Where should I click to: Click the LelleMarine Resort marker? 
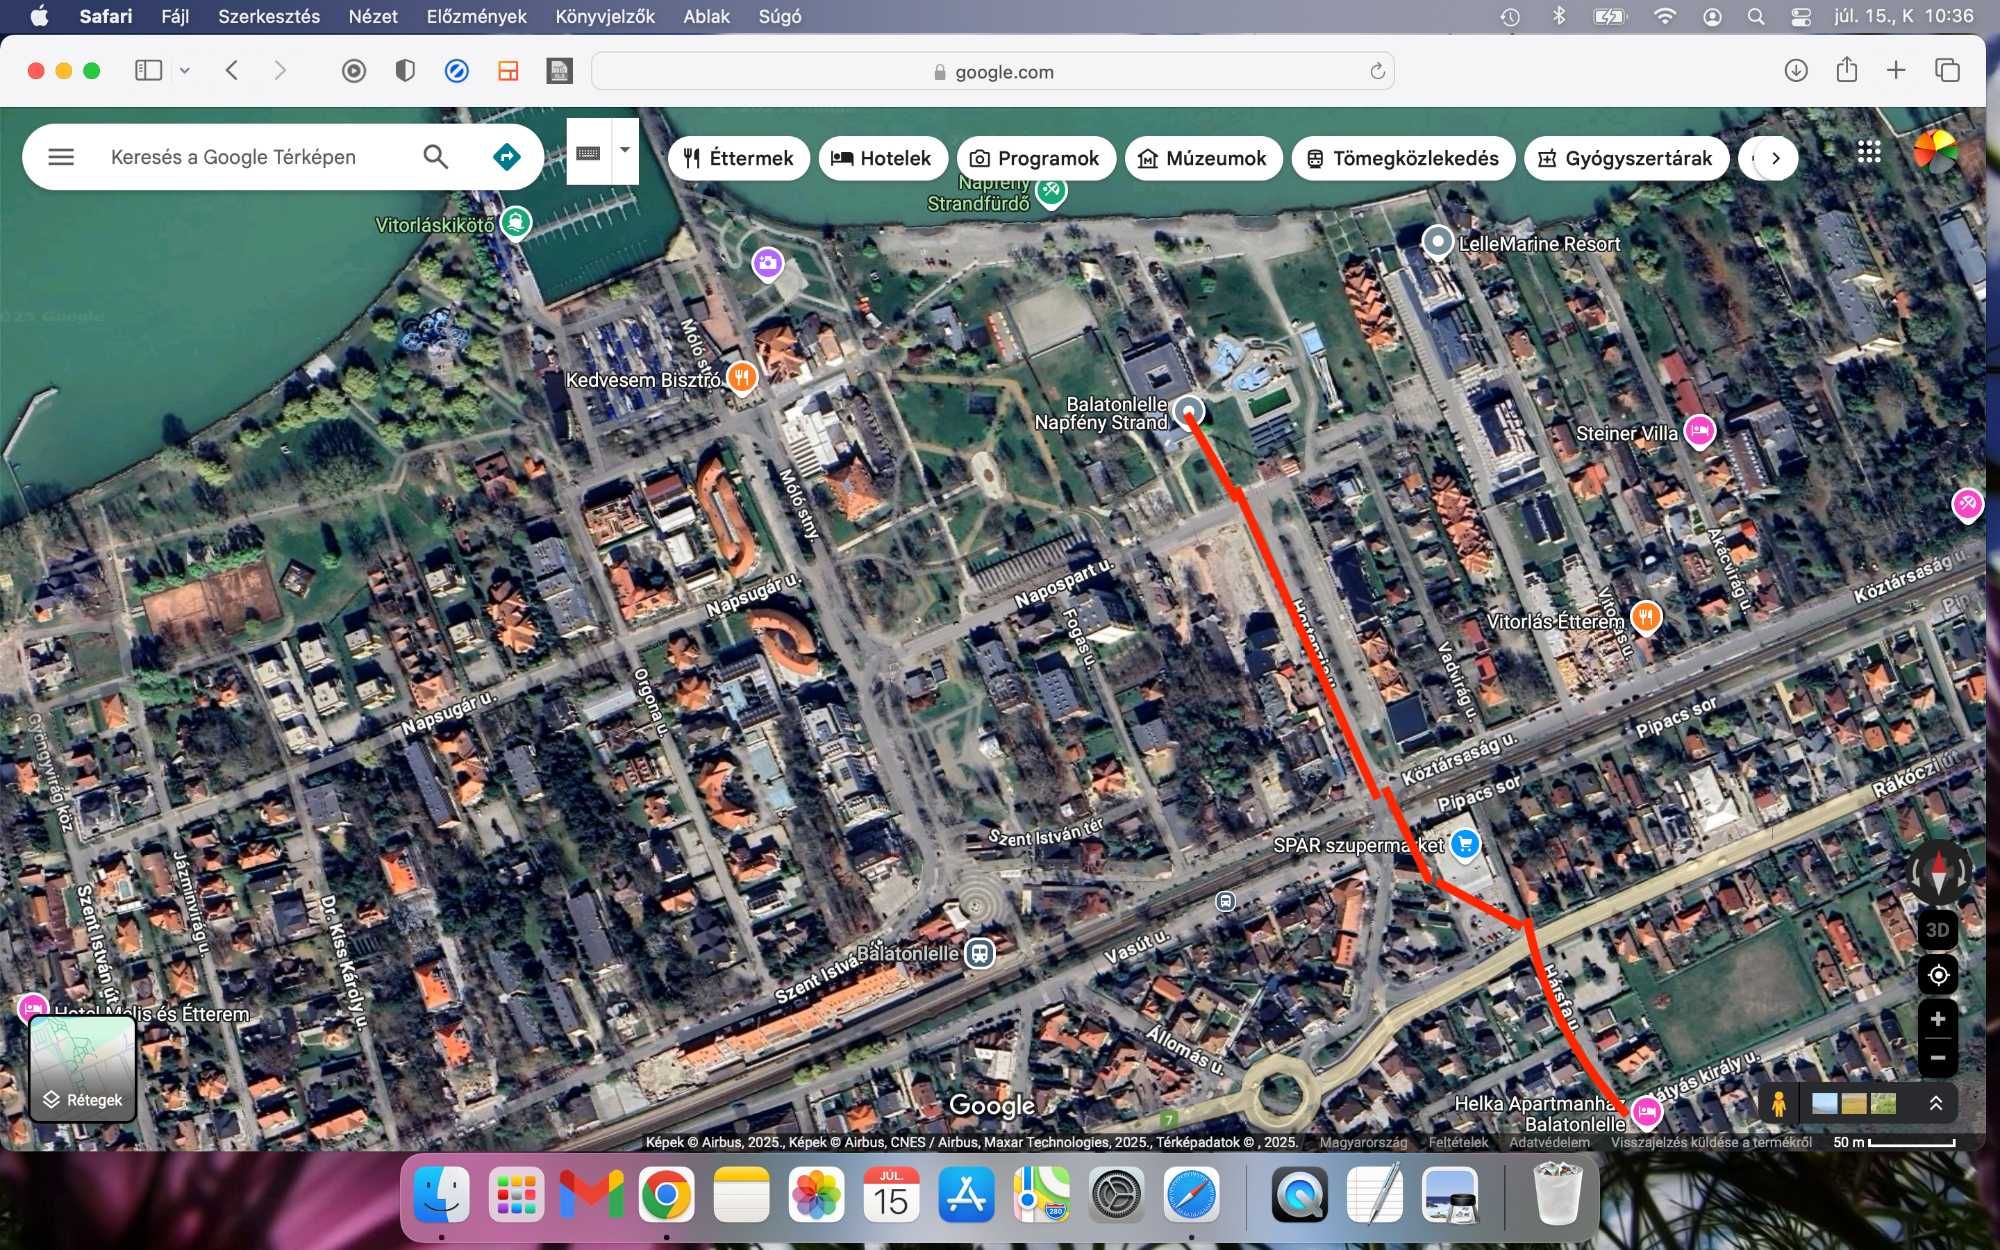tap(1437, 242)
